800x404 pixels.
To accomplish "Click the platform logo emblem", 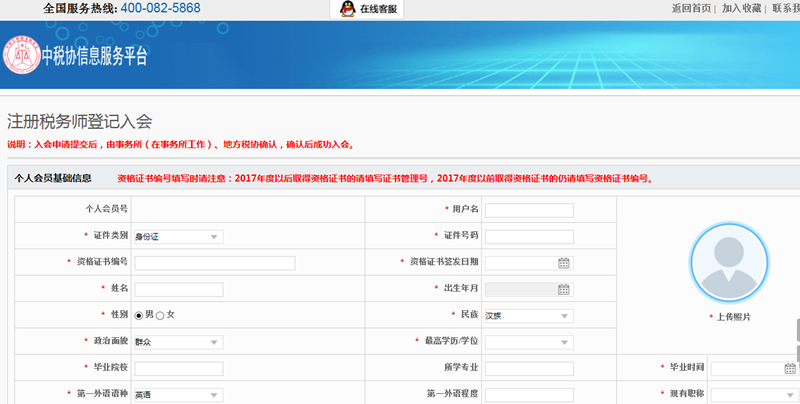I will tap(21, 57).
